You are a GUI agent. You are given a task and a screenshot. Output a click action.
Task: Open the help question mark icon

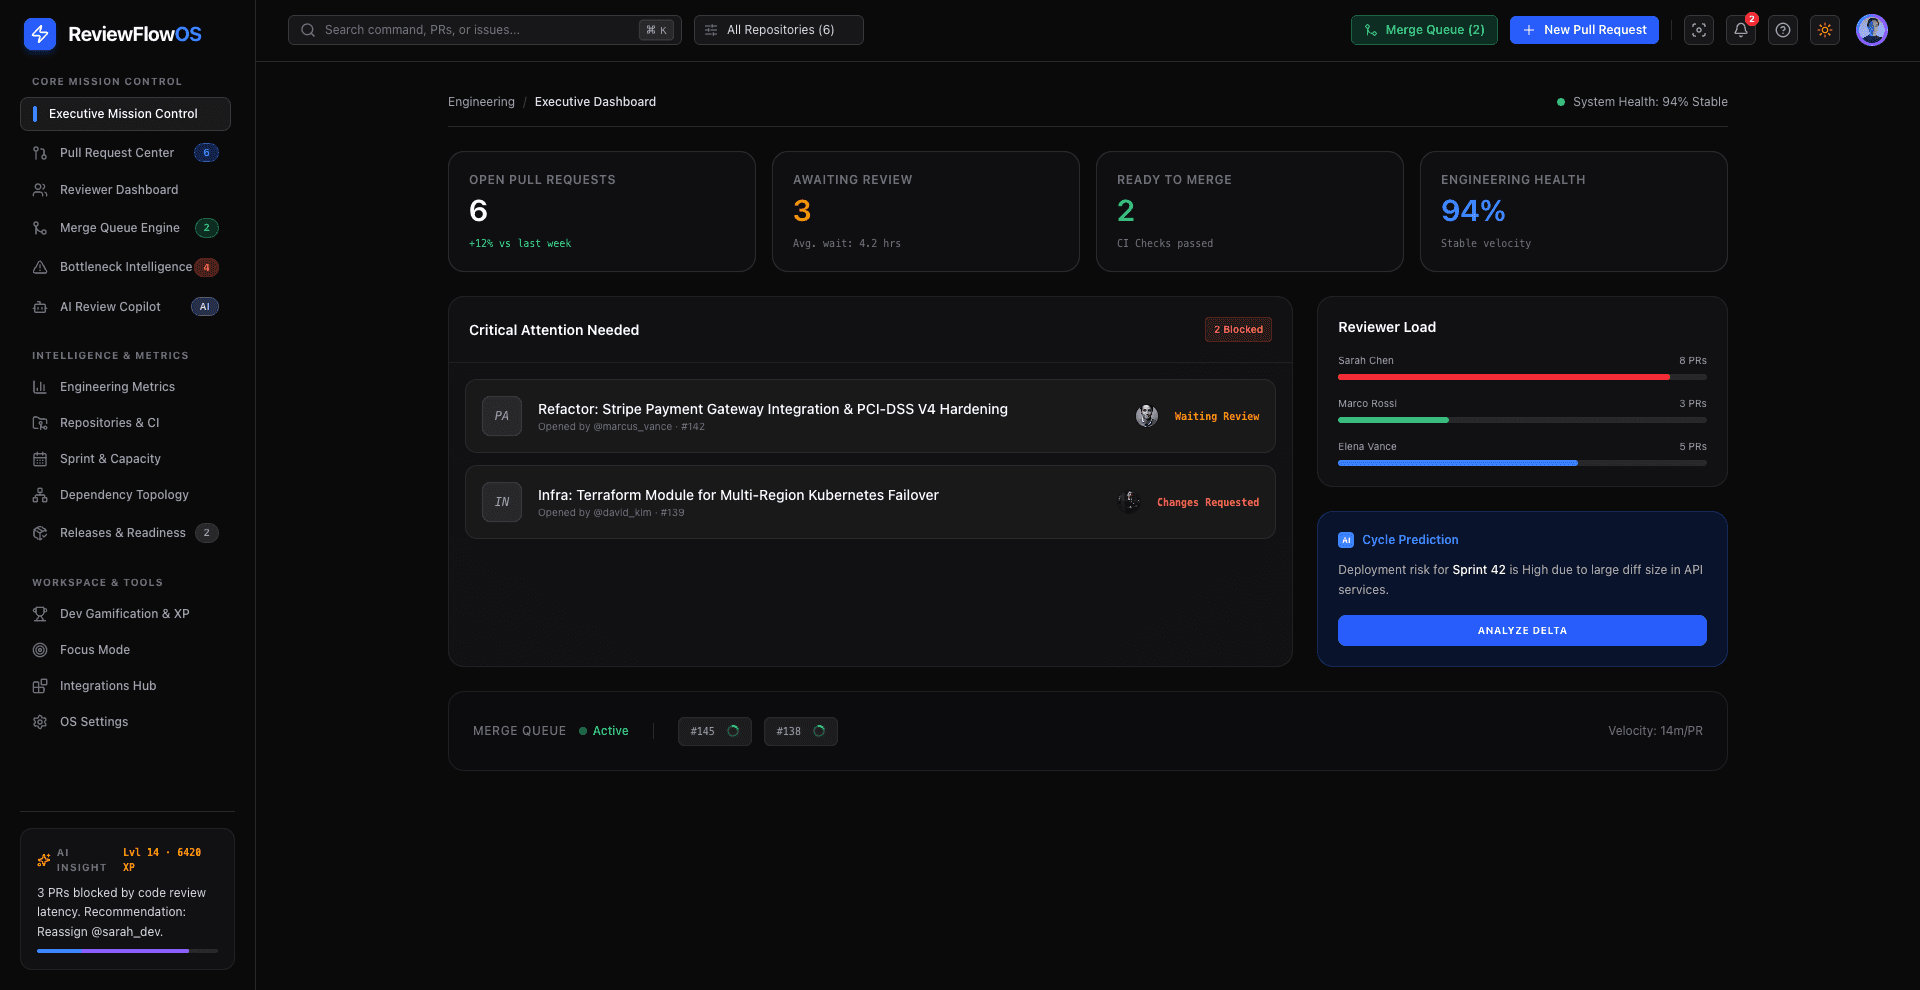1783,30
